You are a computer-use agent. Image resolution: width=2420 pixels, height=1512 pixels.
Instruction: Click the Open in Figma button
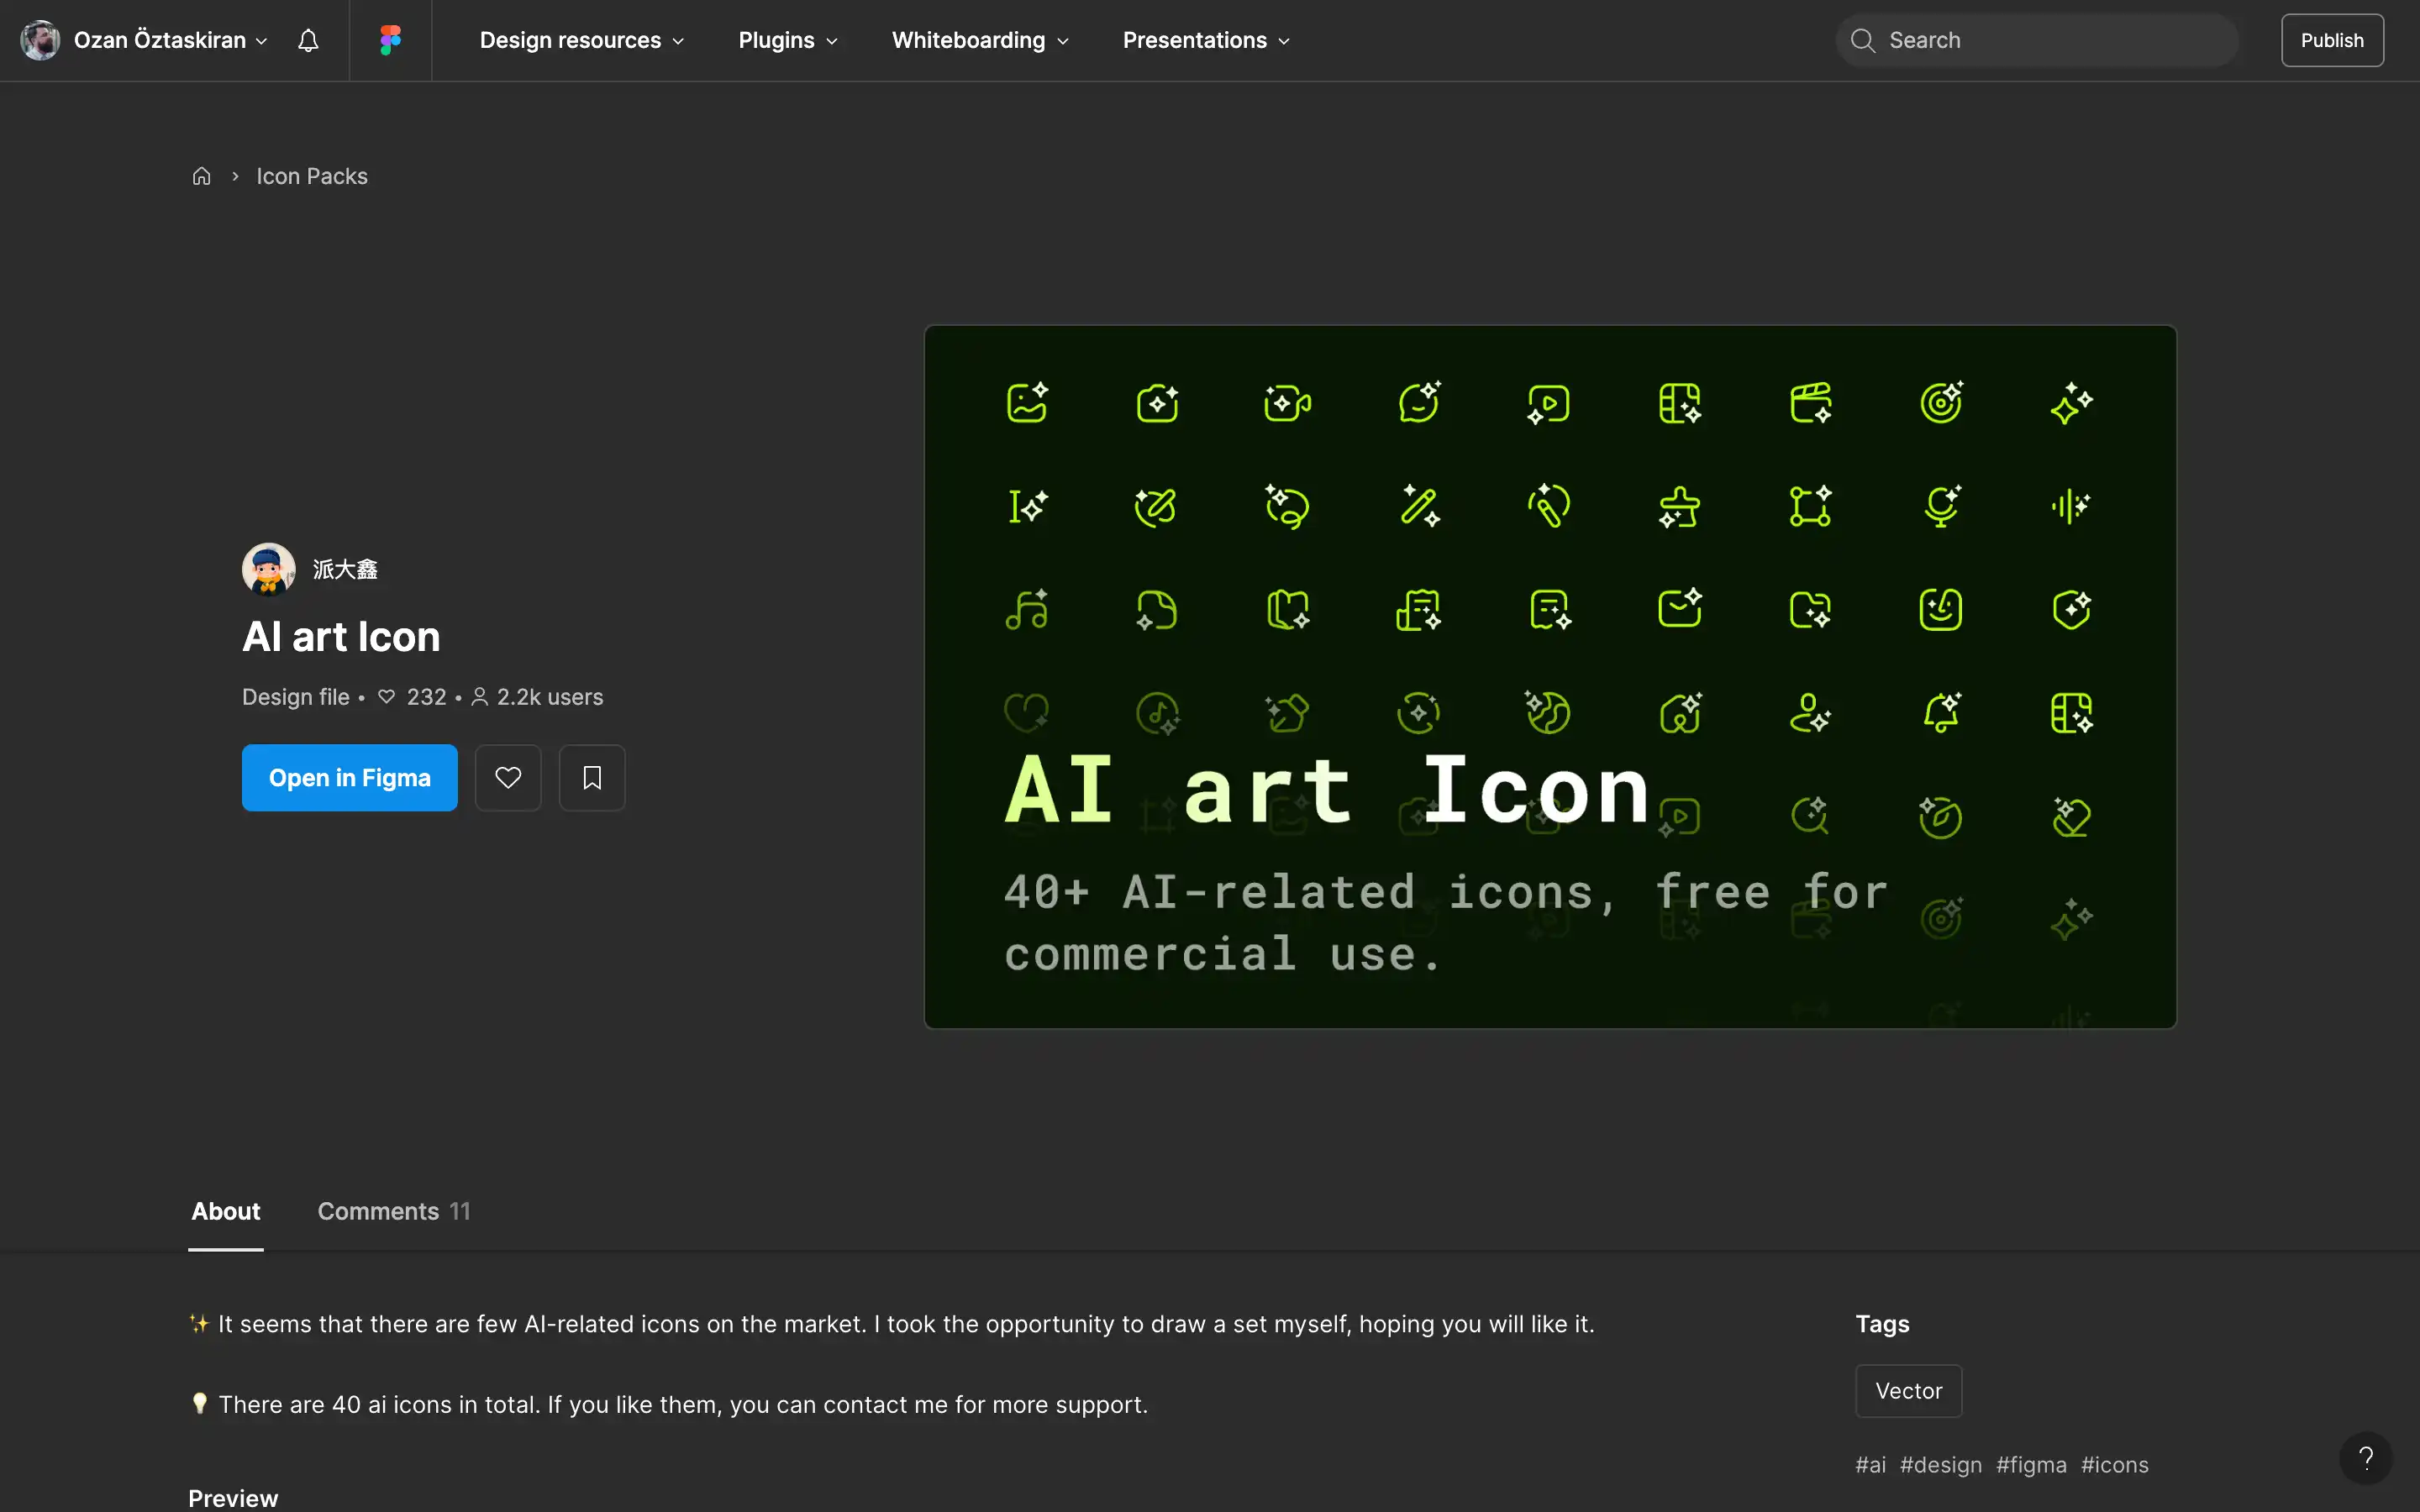350,777
